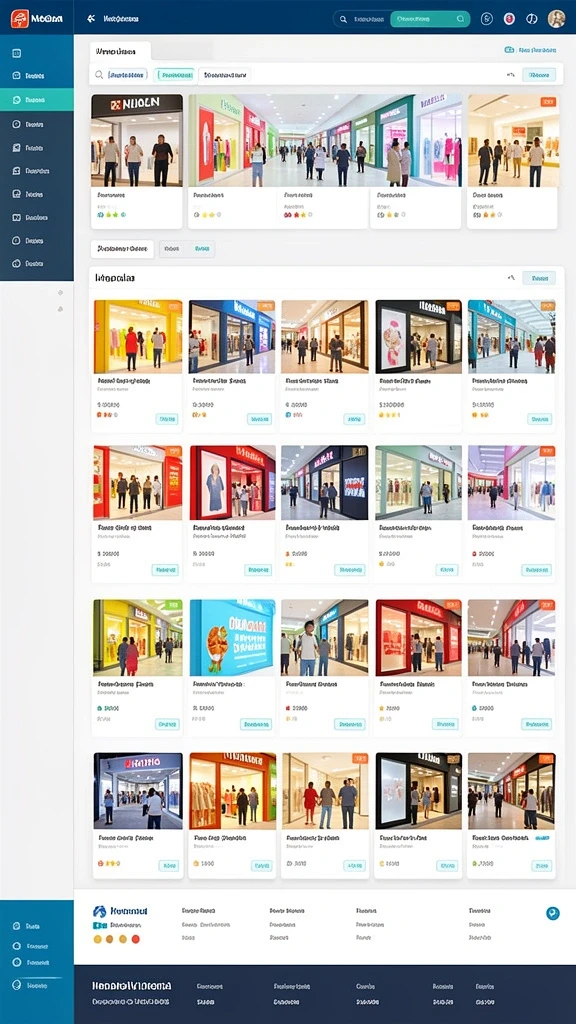Click the last item in the bottom sidebar group

37,985
